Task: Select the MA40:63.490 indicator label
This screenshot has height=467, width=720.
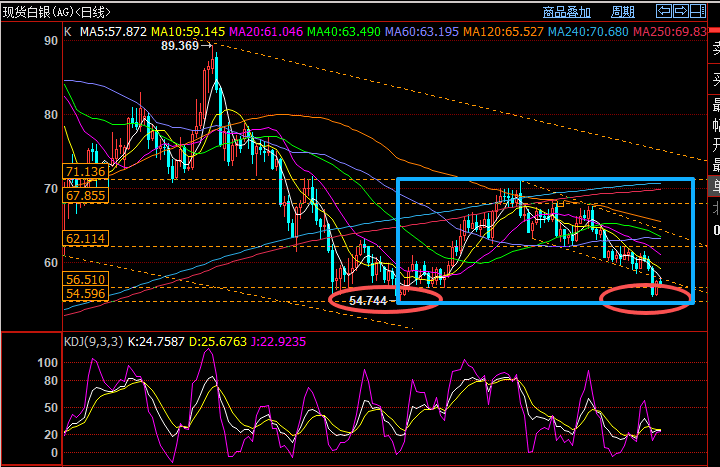Action: tap(343, 32)
